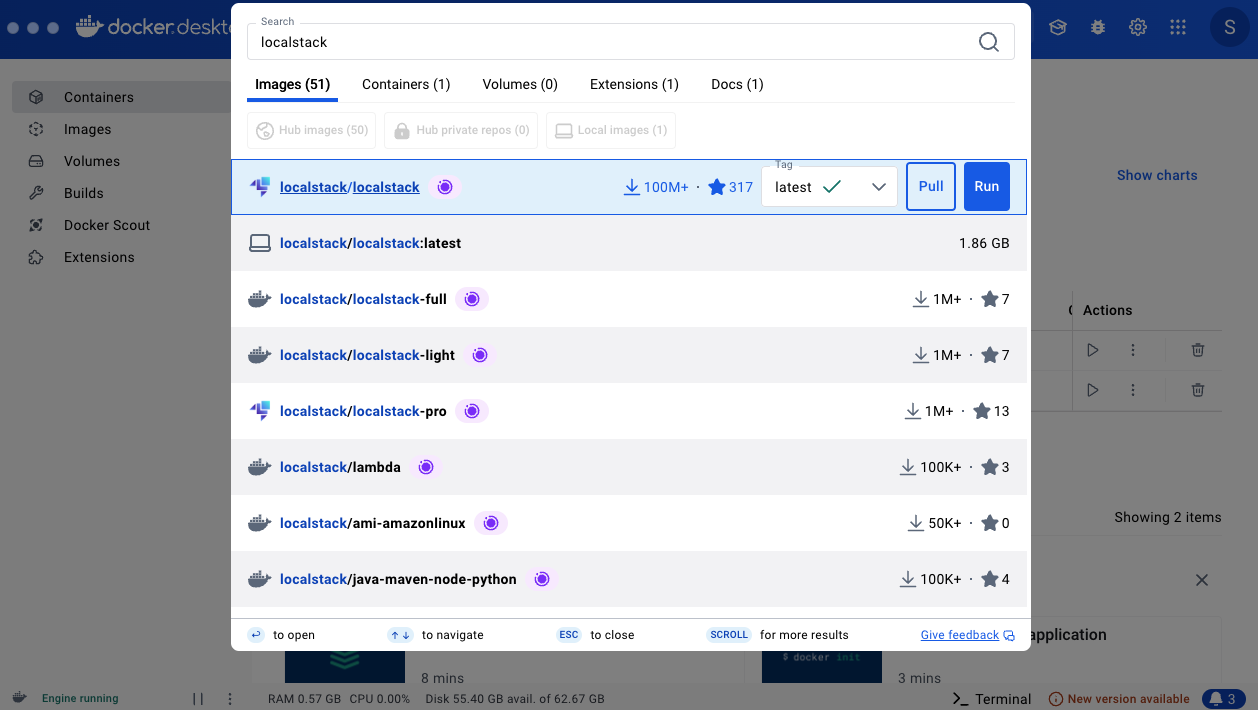
Task: Click the badge next to localstack/localstack-full
Action: [472, 299]
